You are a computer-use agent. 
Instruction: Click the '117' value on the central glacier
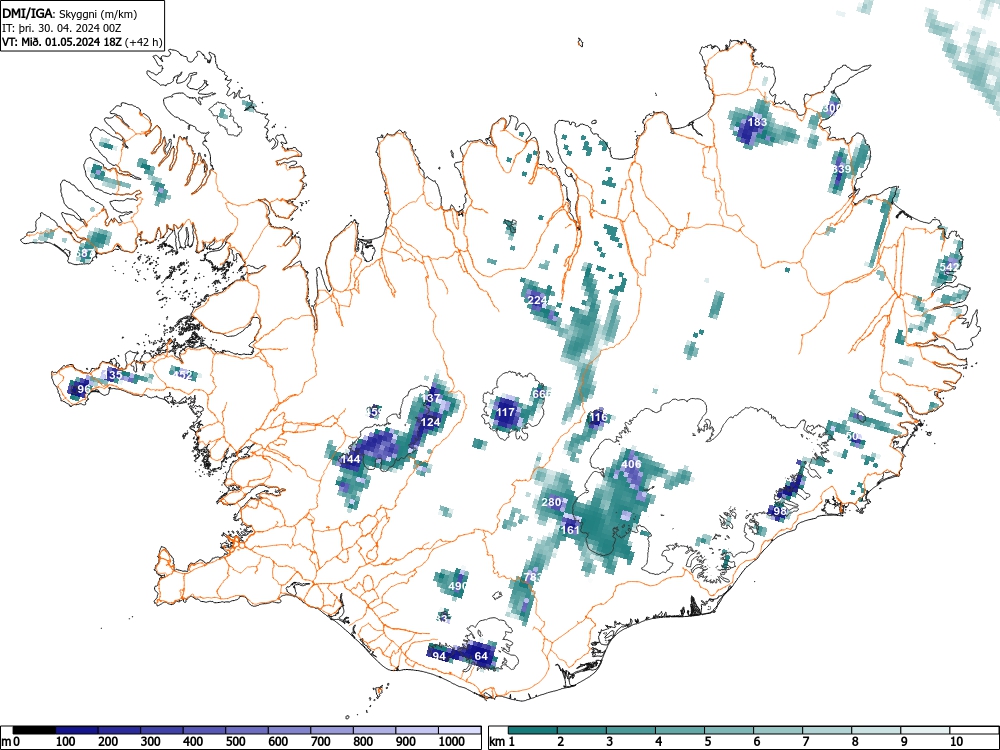(506, 412)
